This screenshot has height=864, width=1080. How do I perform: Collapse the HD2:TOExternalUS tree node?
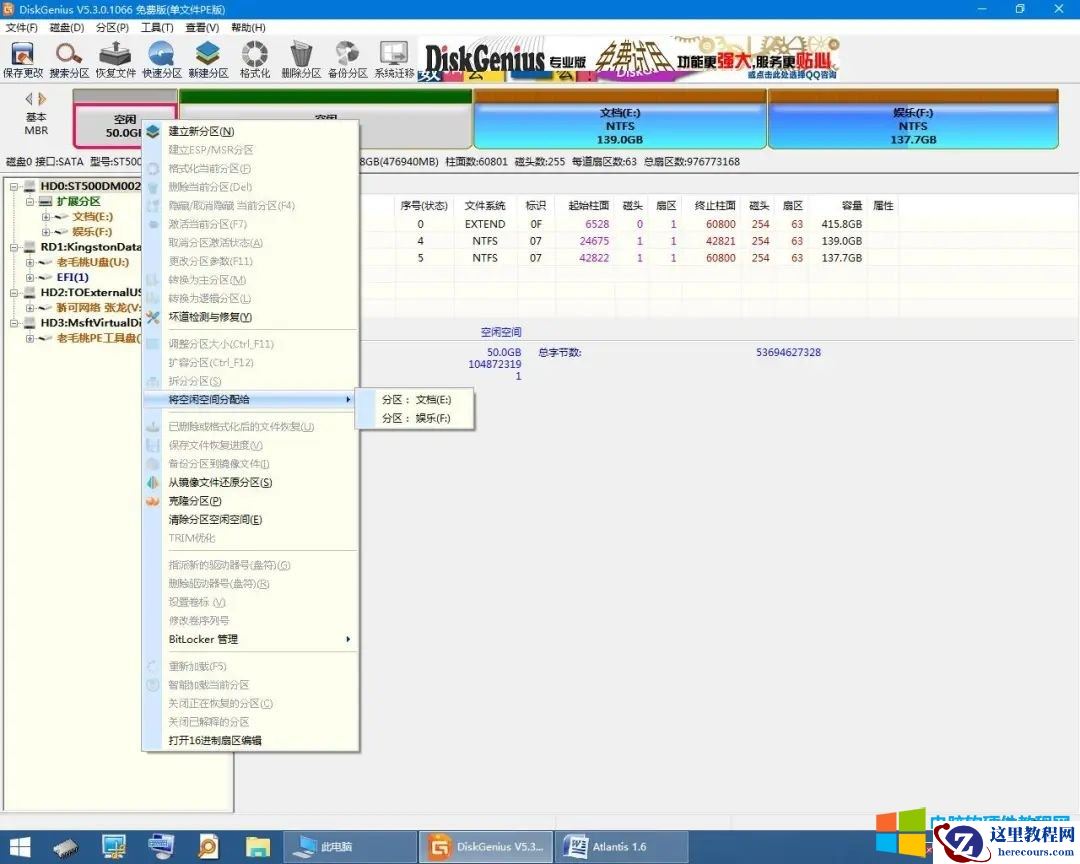tap(14, 292)
